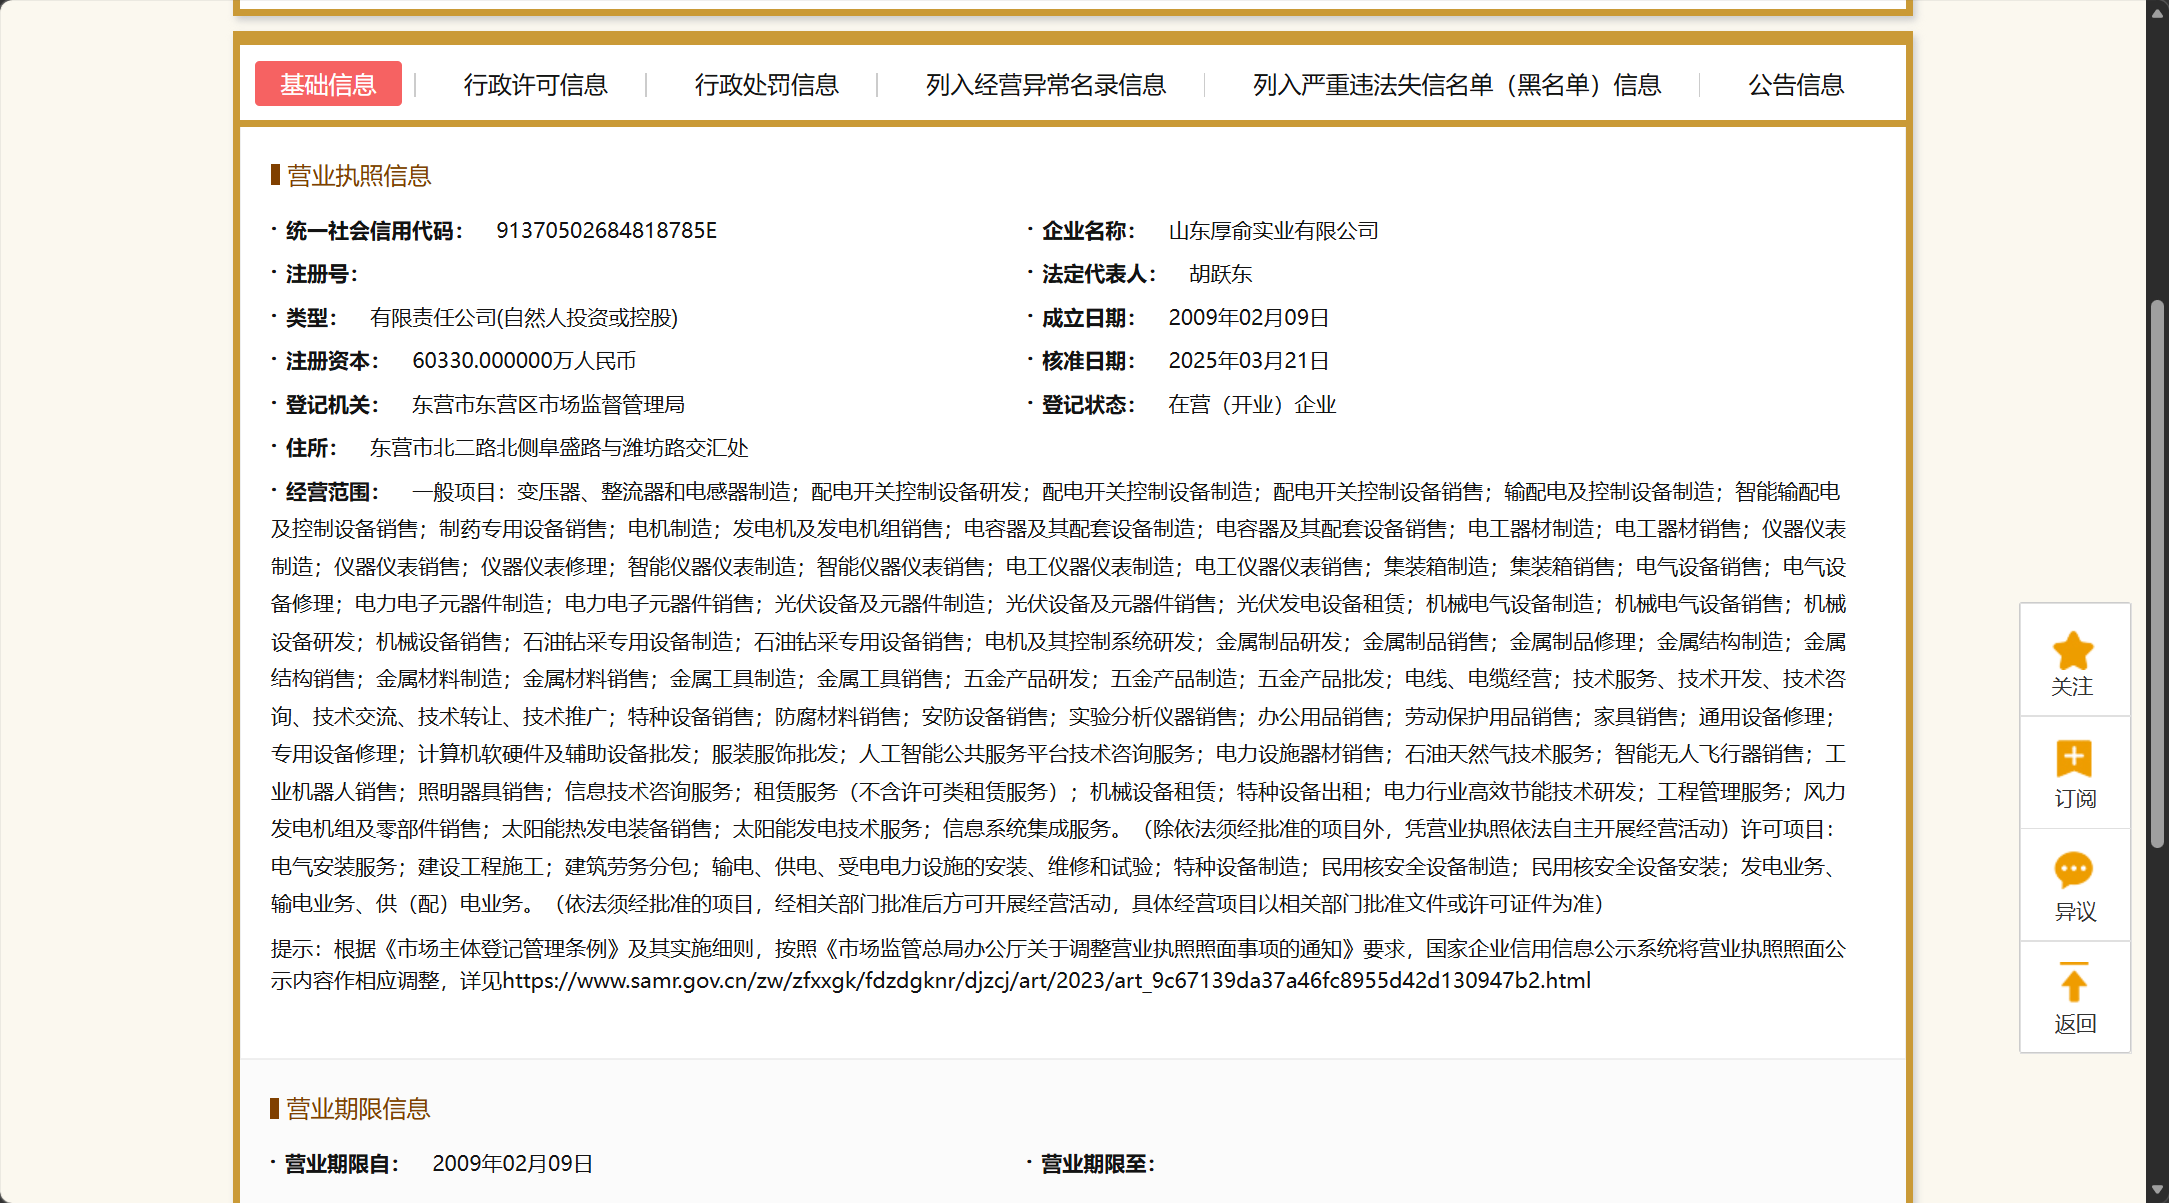This screenshot has width=2169, height=1203.
Task: Click company name 山东厚俞实业有限公司
Action: coord(1273,231)
